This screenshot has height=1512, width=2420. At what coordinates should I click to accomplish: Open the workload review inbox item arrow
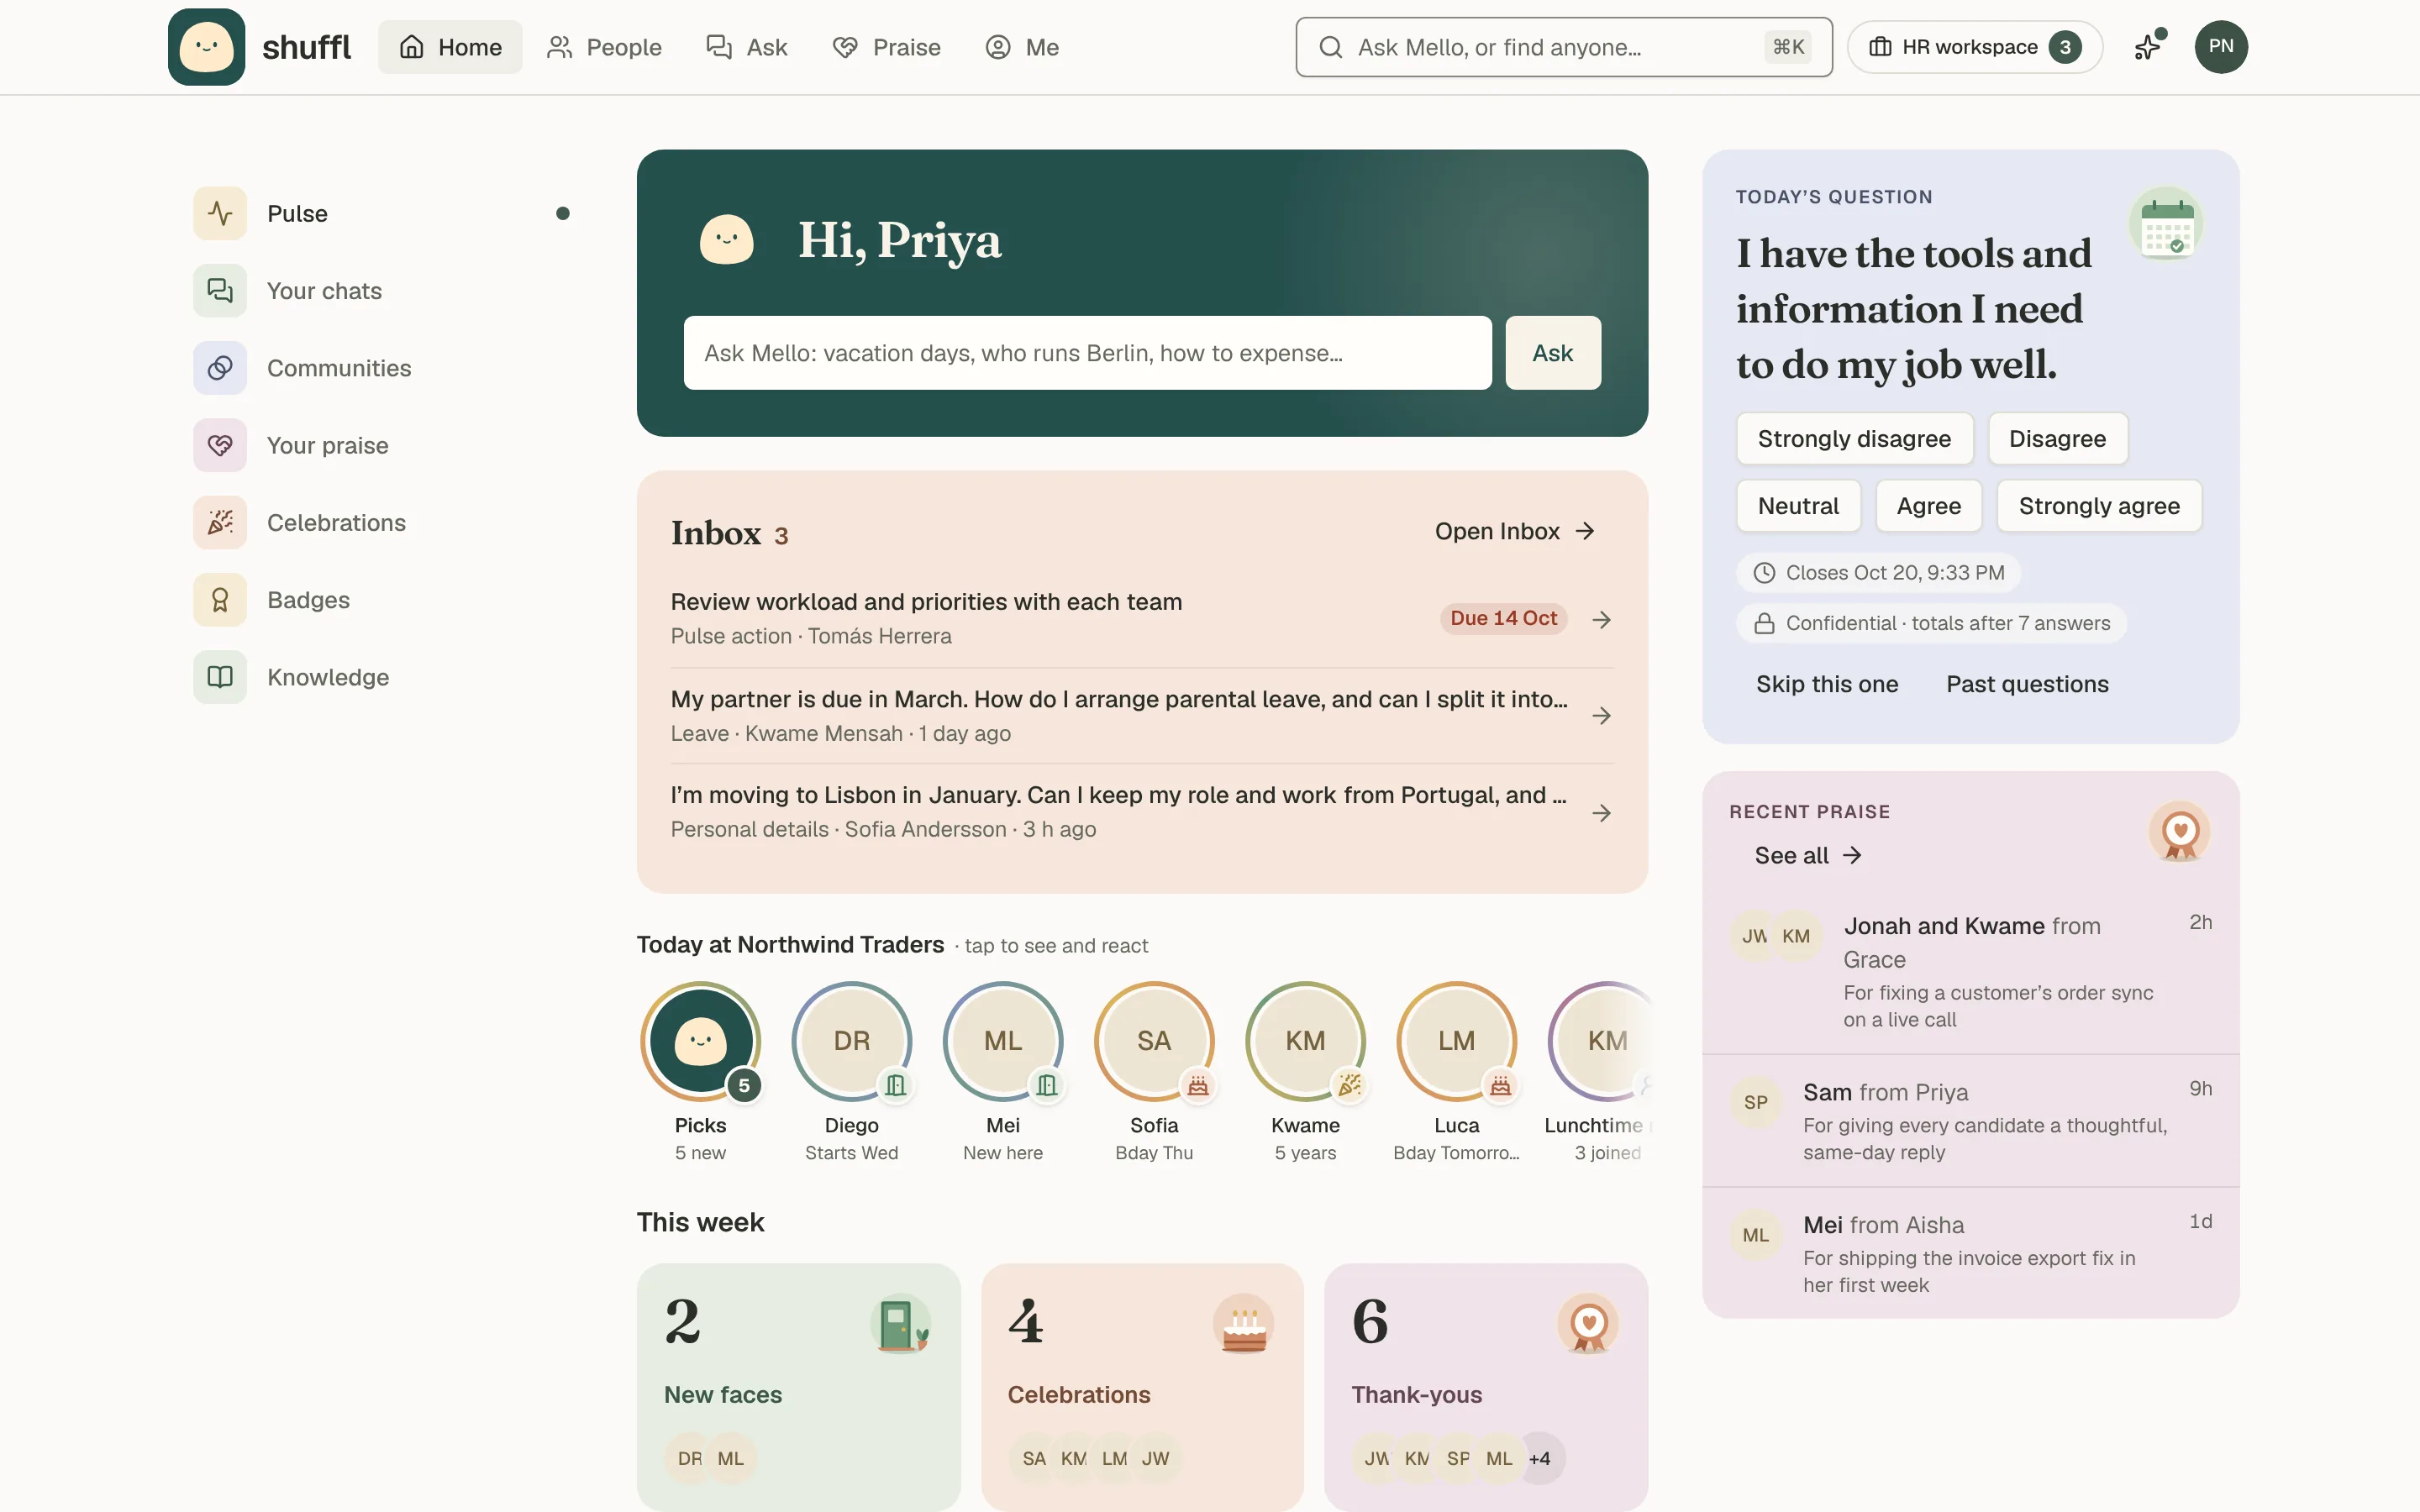point(1601,619)
